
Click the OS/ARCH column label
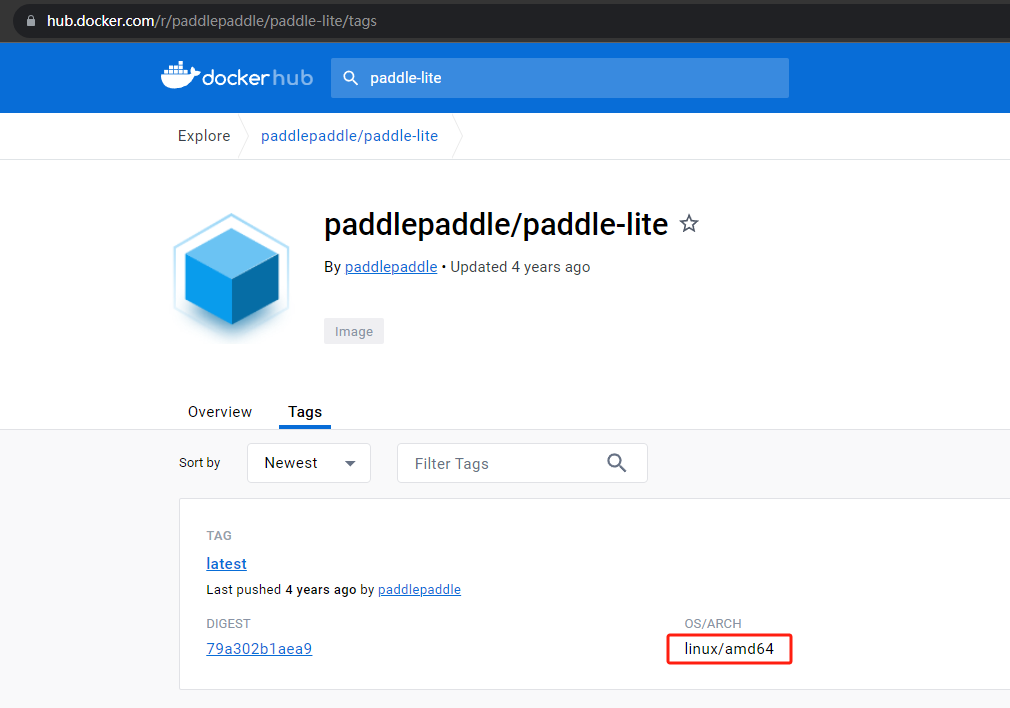712,624
